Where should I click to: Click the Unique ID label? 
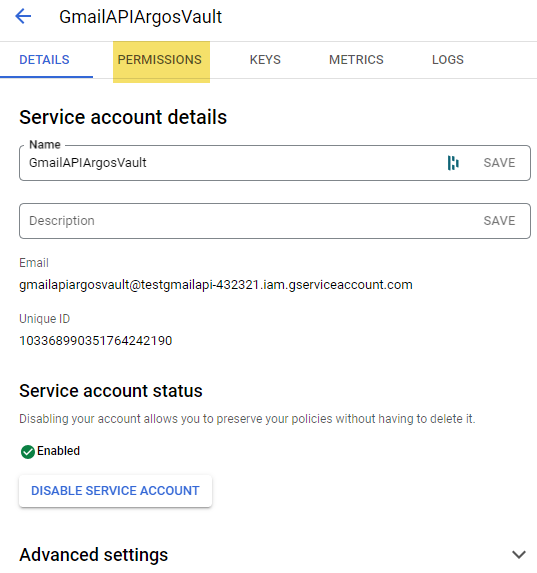pyautogui.click(x=44, y=319)
